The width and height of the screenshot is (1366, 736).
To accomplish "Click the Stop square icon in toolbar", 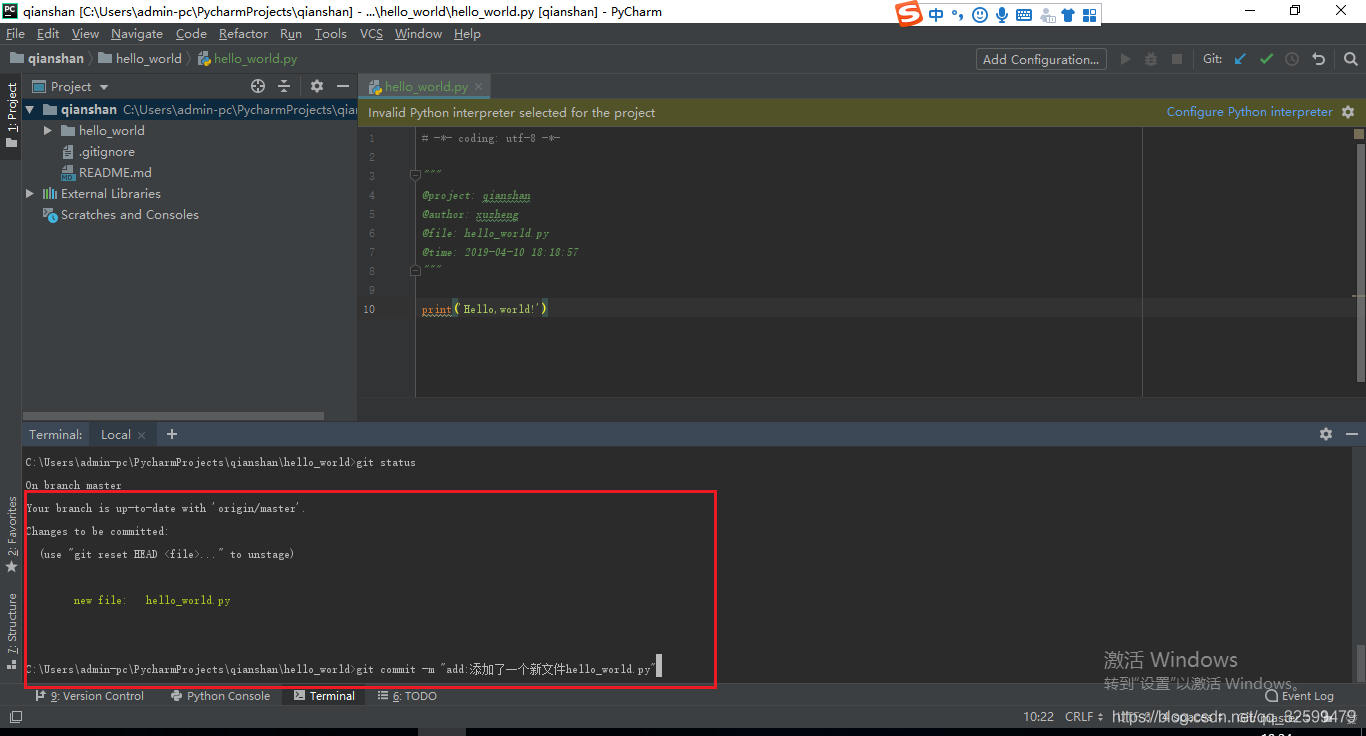I will (x=1177, y=59).
